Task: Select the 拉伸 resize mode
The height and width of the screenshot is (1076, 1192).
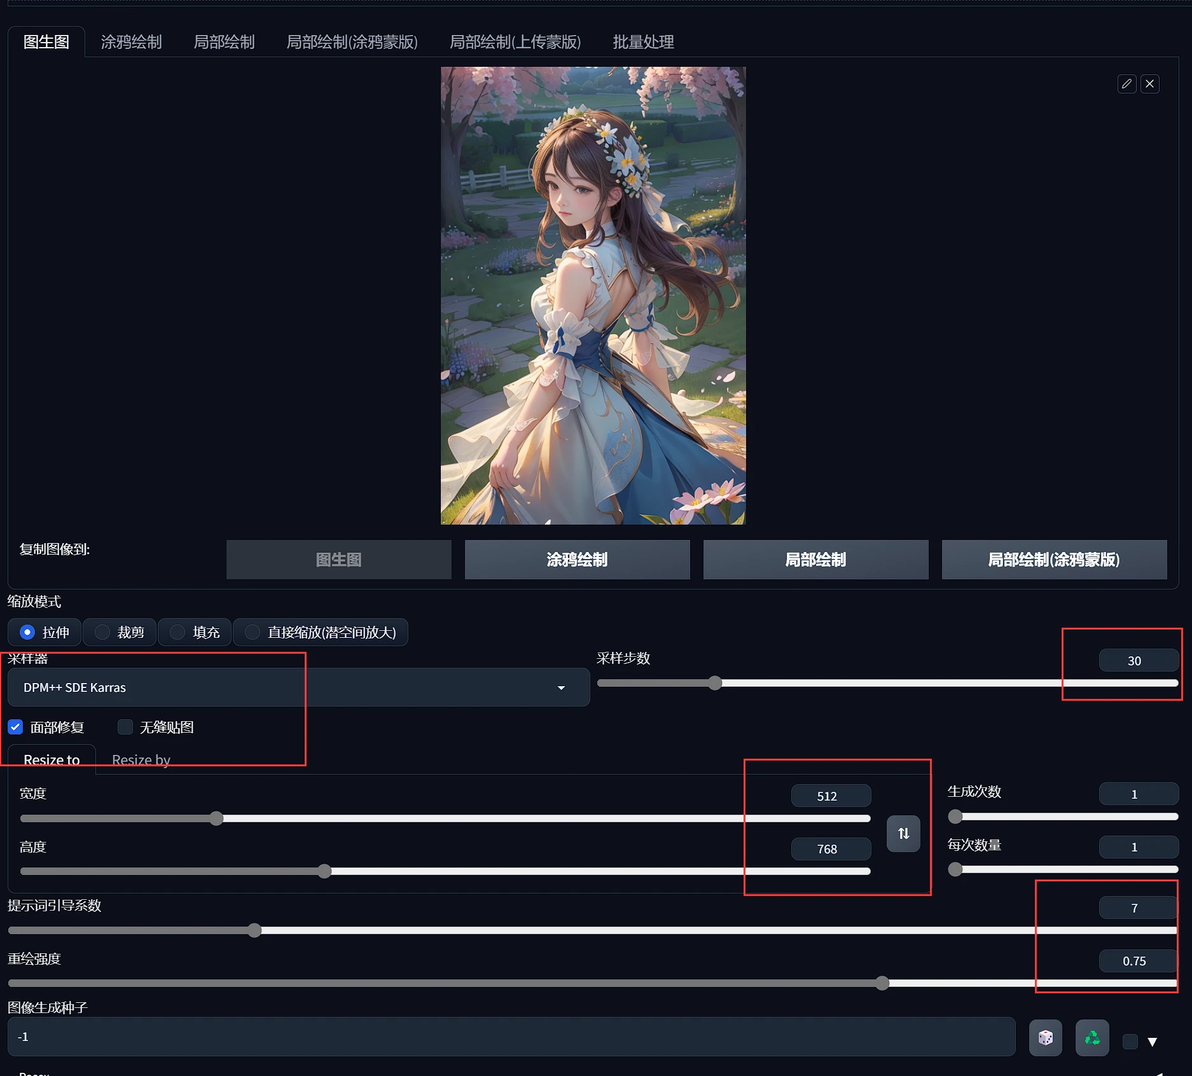Action: 44,632
